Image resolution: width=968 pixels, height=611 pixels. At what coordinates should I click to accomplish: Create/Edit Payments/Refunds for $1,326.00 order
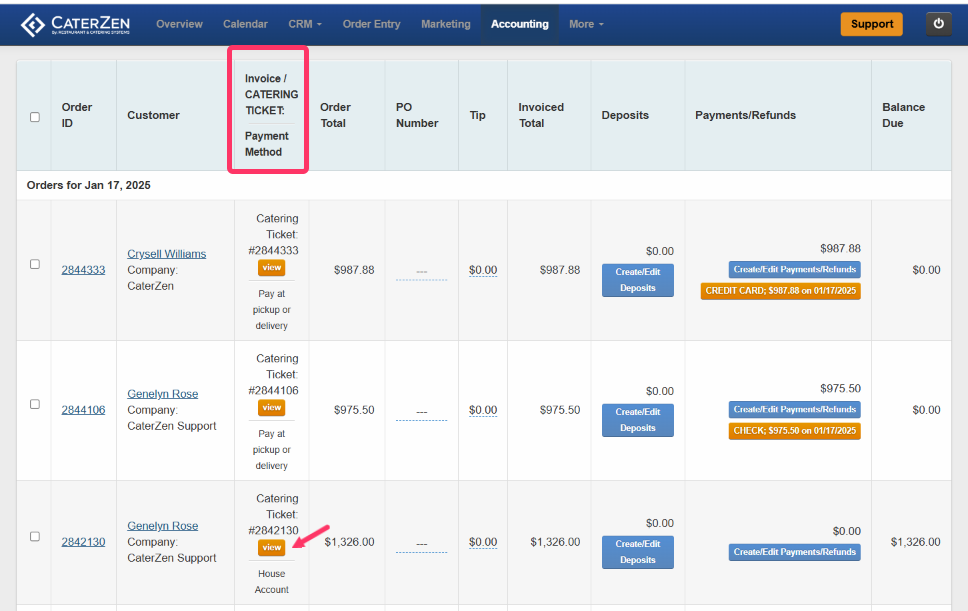click(795, 552)
